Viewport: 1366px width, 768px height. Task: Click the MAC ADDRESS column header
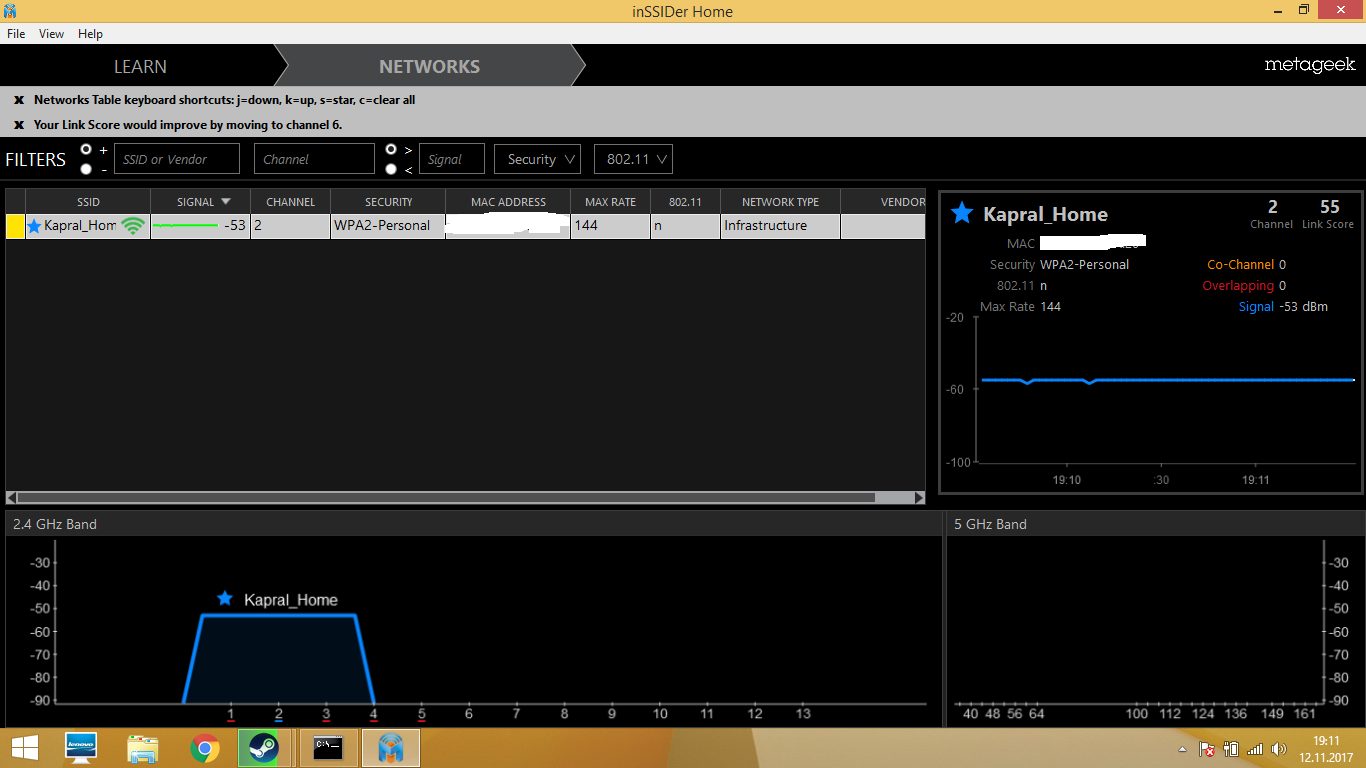[x=508, y=202]
